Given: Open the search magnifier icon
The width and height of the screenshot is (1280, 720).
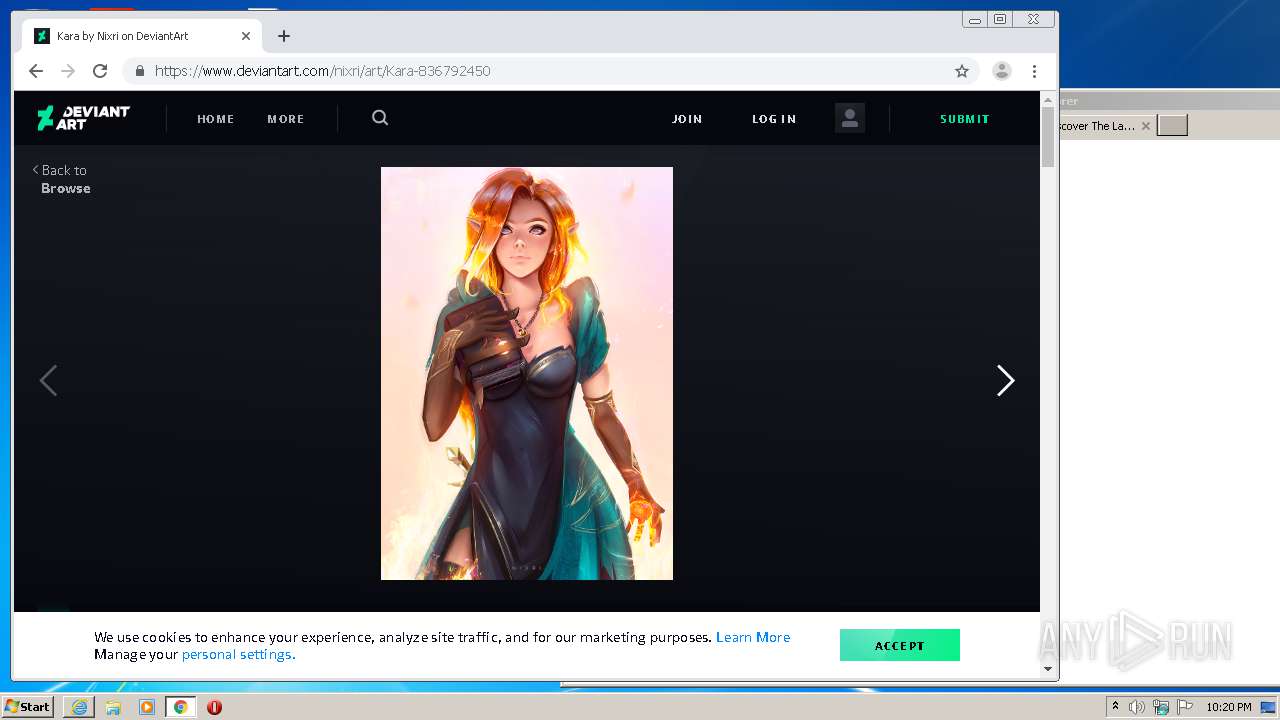Looking at the screenshot, I should tap(380, 118).
